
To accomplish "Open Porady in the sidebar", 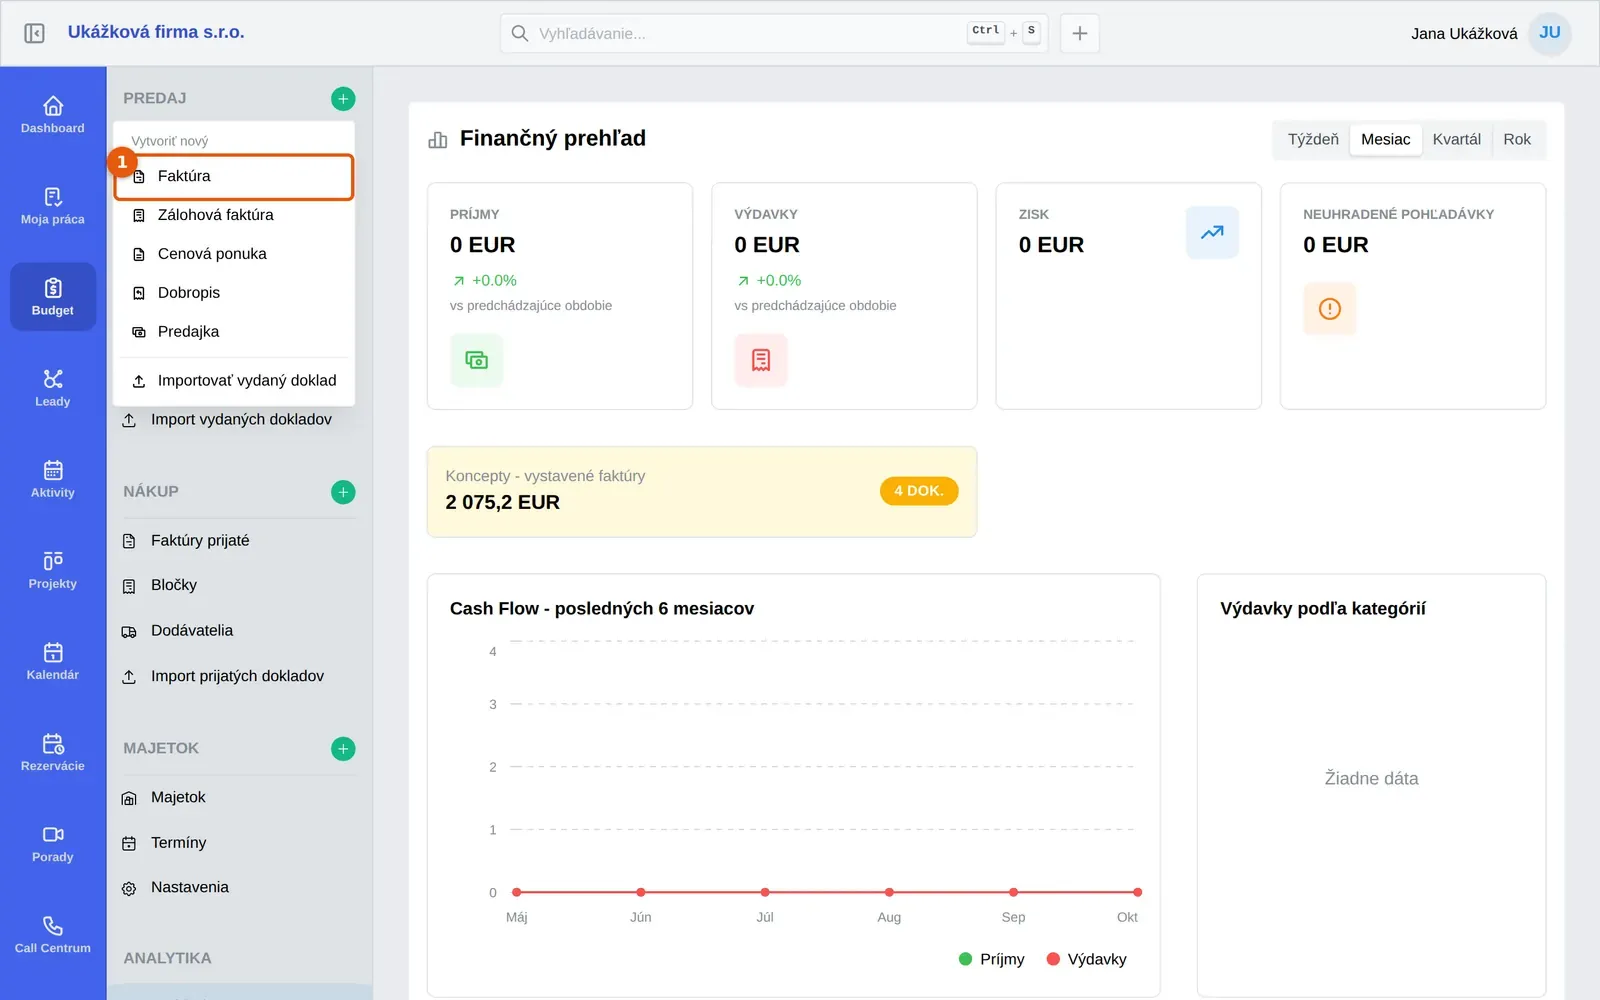I will point(53,843).
